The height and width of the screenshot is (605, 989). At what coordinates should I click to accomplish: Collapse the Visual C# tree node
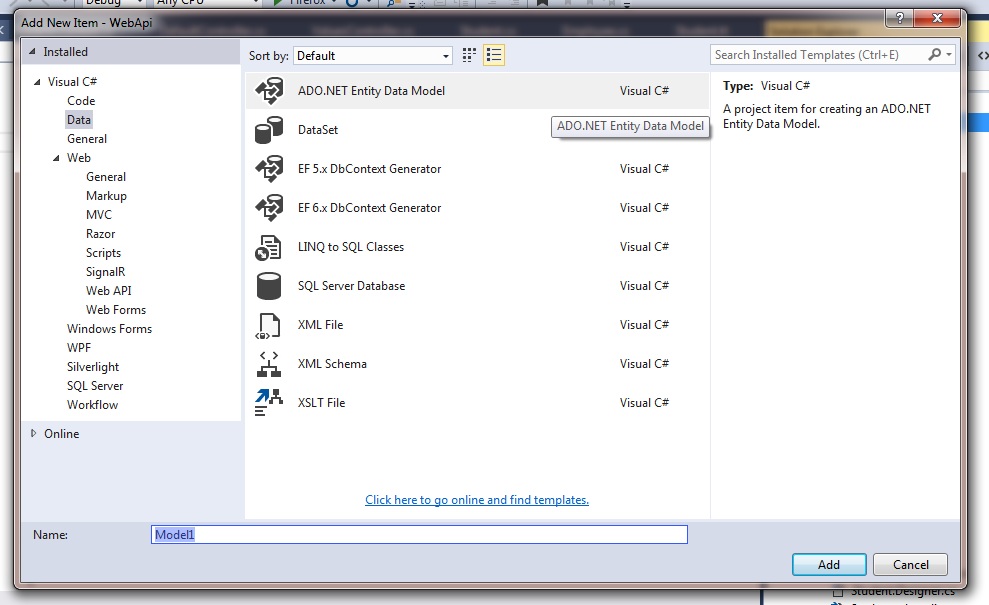pos(37,82)
